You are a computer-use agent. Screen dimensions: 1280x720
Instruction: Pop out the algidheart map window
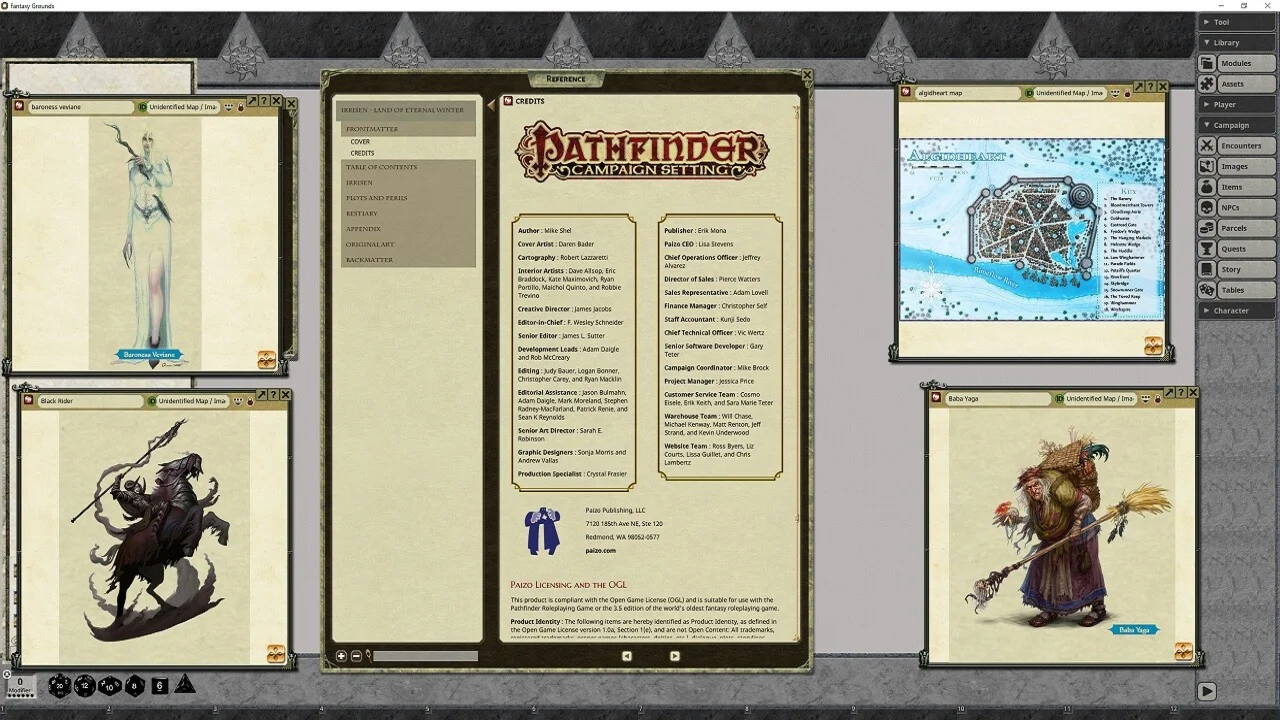[1138, 88]
